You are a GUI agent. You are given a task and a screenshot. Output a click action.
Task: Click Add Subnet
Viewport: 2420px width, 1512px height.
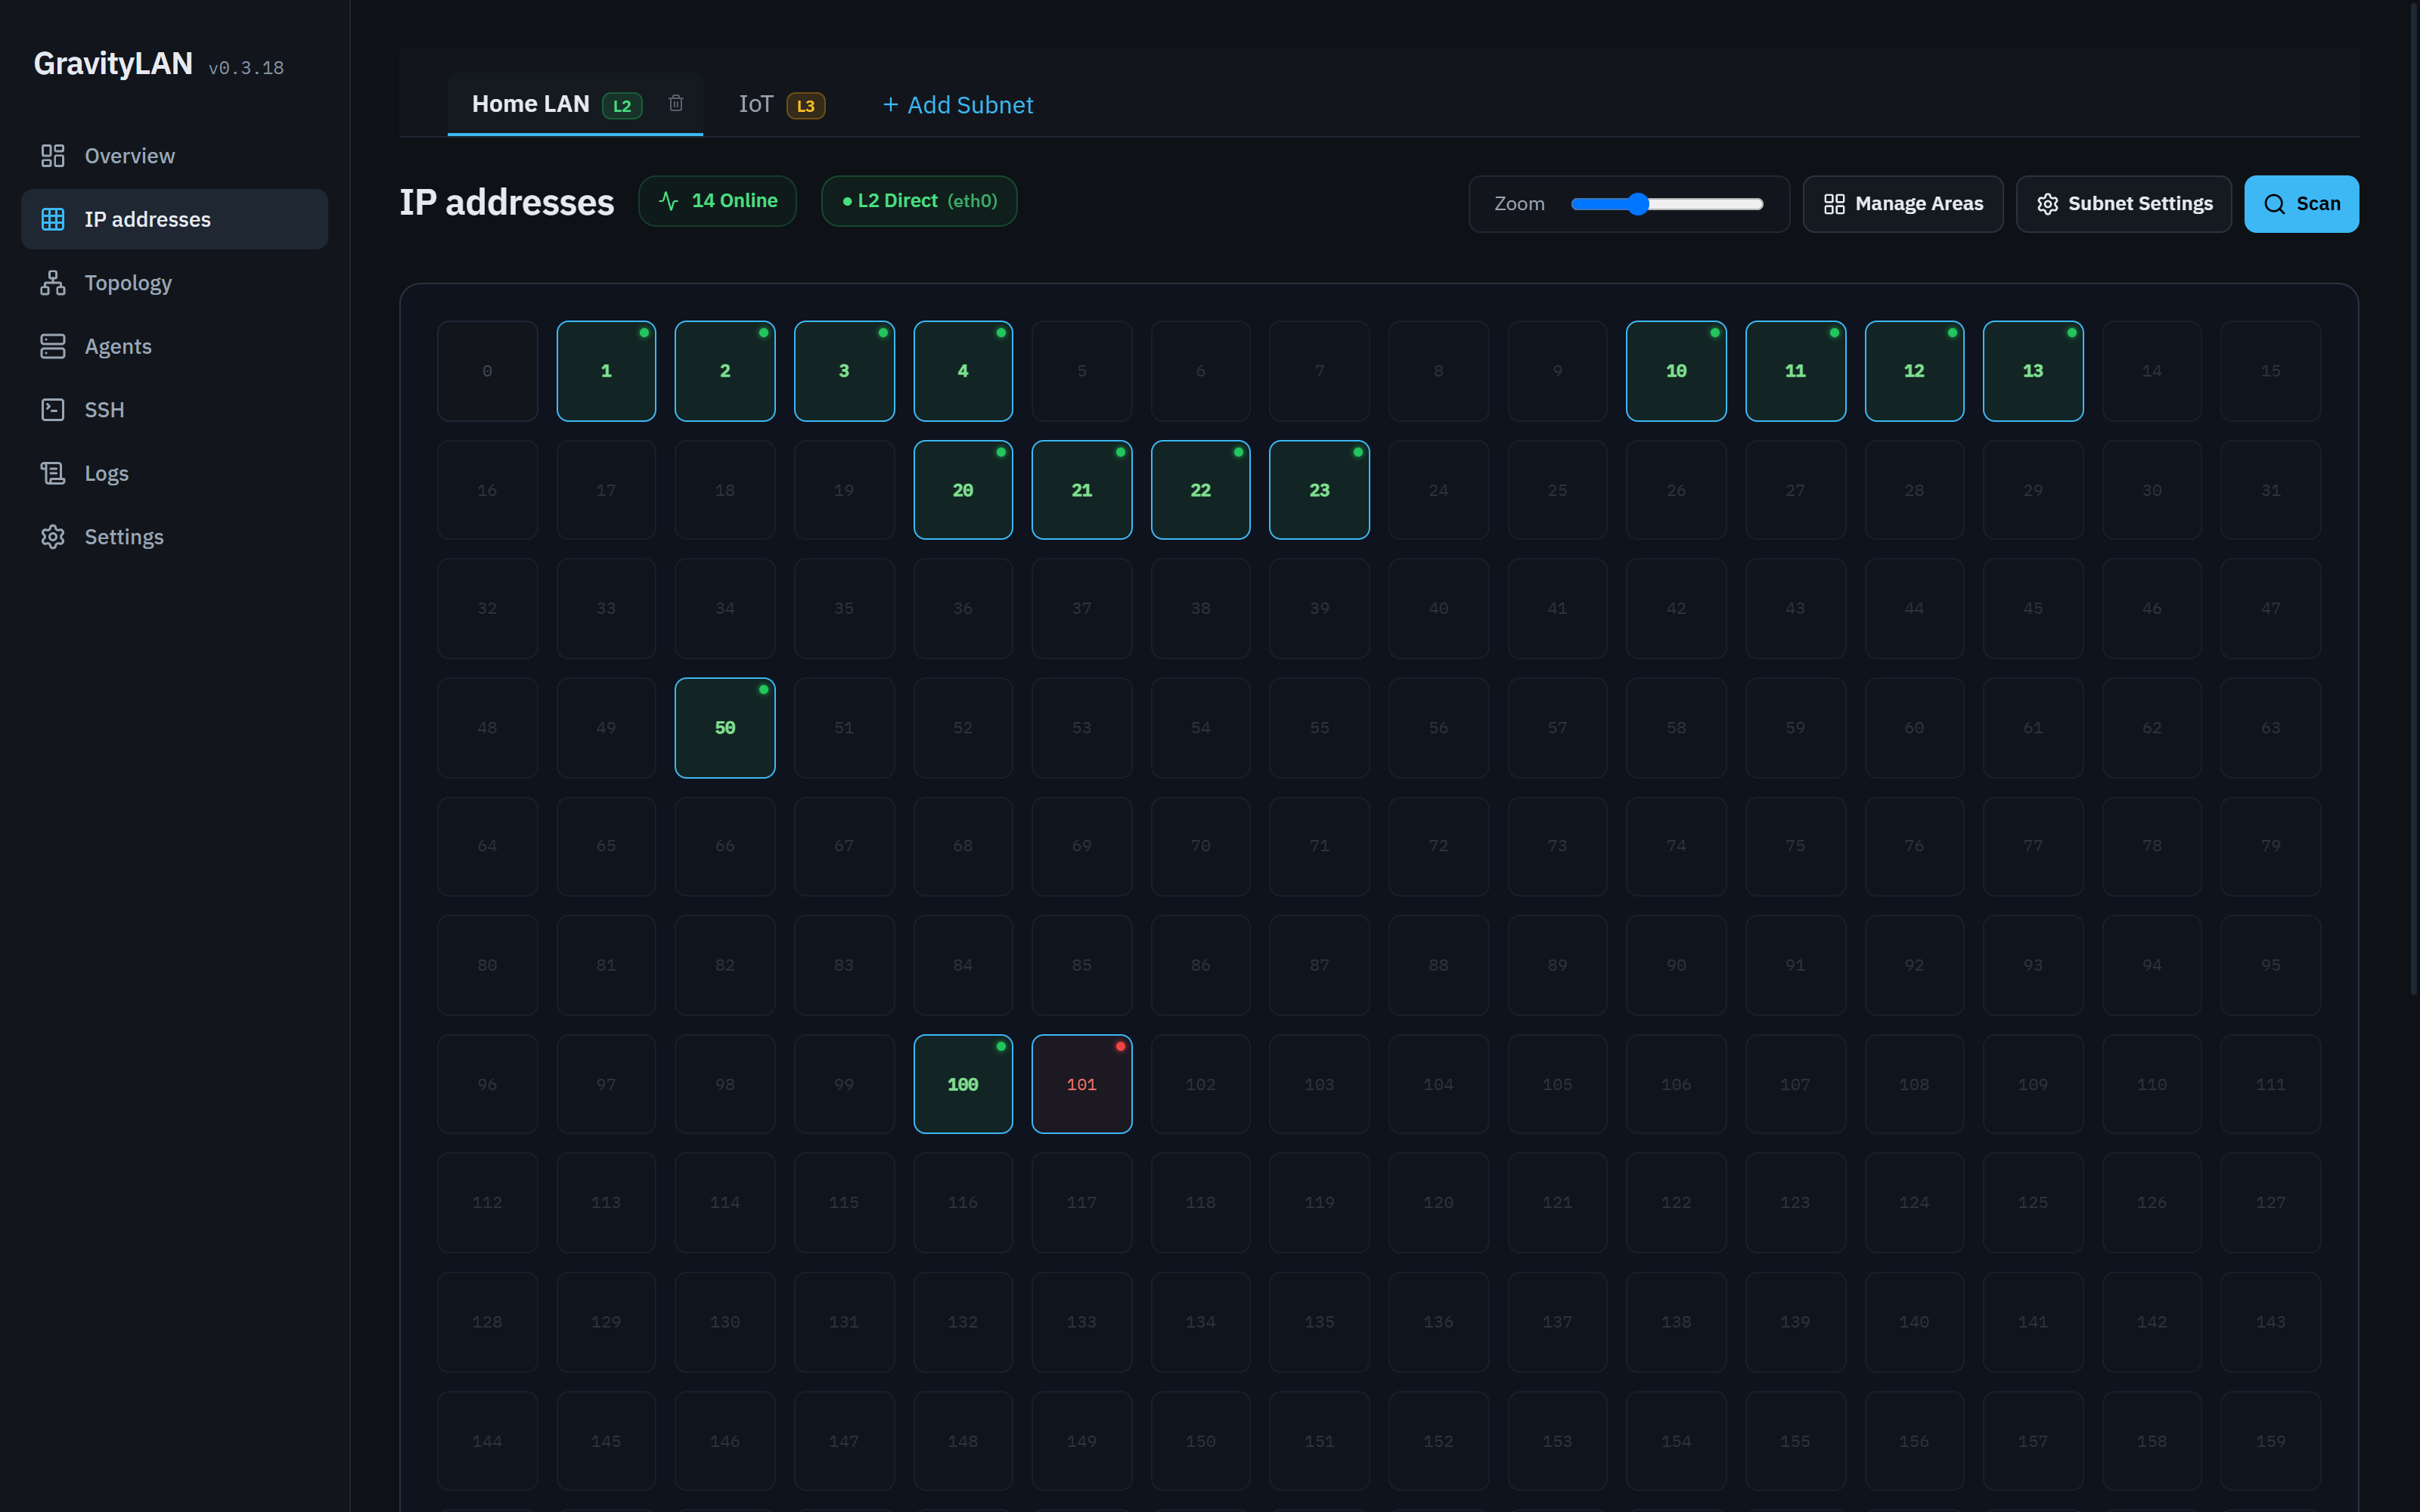pyautogui.click(x=957, y=105)
